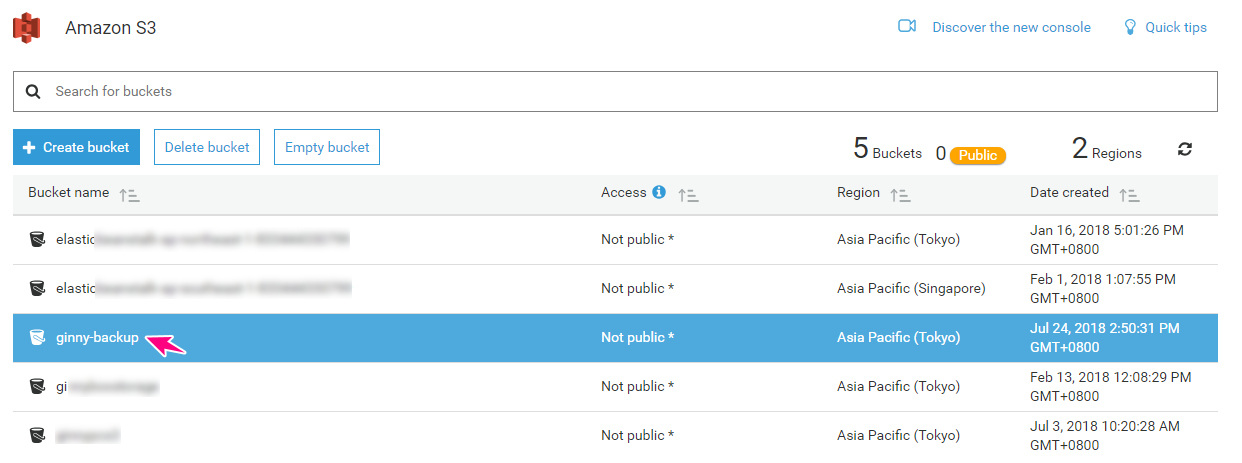Sort by Bucket name column icon
The image size is (1242, 463).
pos(129,196)
